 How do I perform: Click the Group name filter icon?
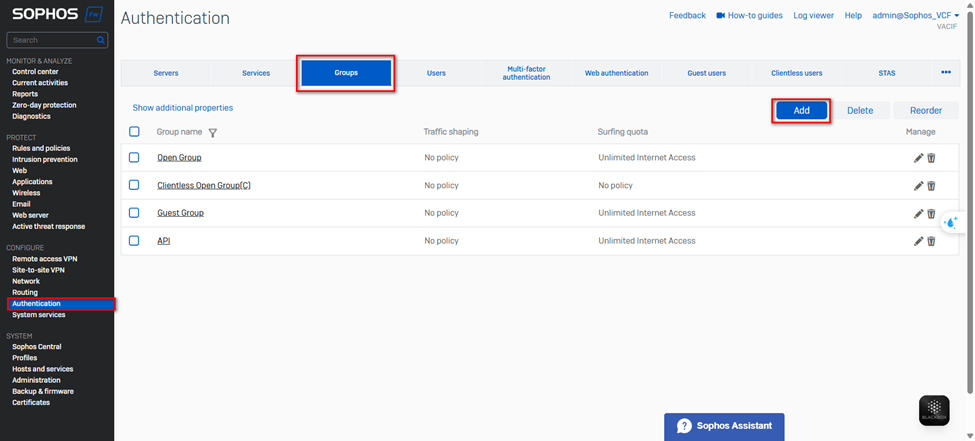coord(213,132)
